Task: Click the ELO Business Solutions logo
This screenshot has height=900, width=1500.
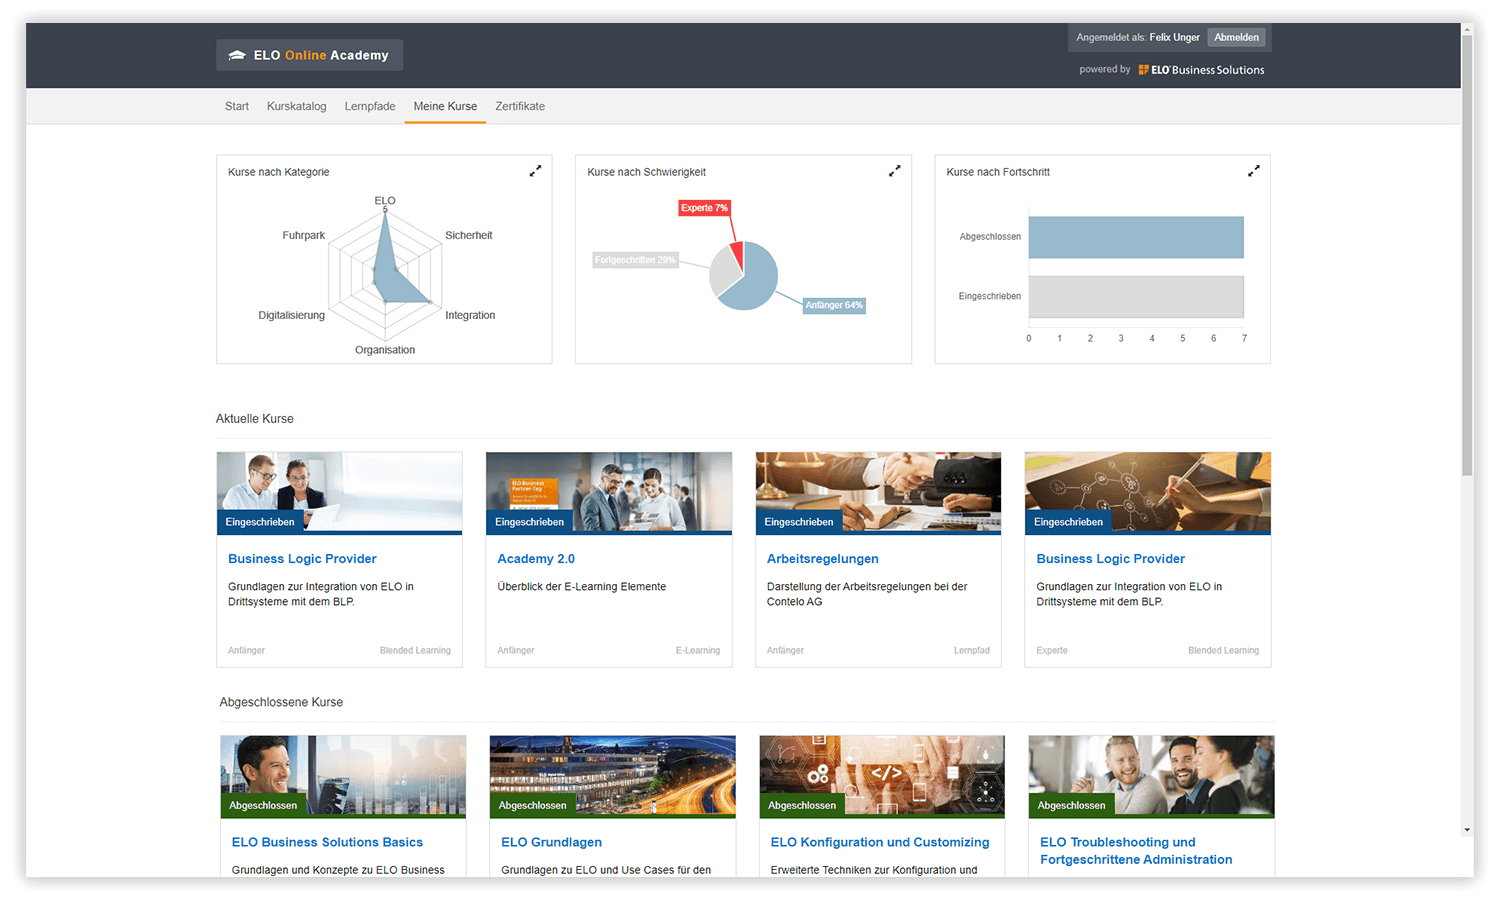Action: (x=1201, y=69)
